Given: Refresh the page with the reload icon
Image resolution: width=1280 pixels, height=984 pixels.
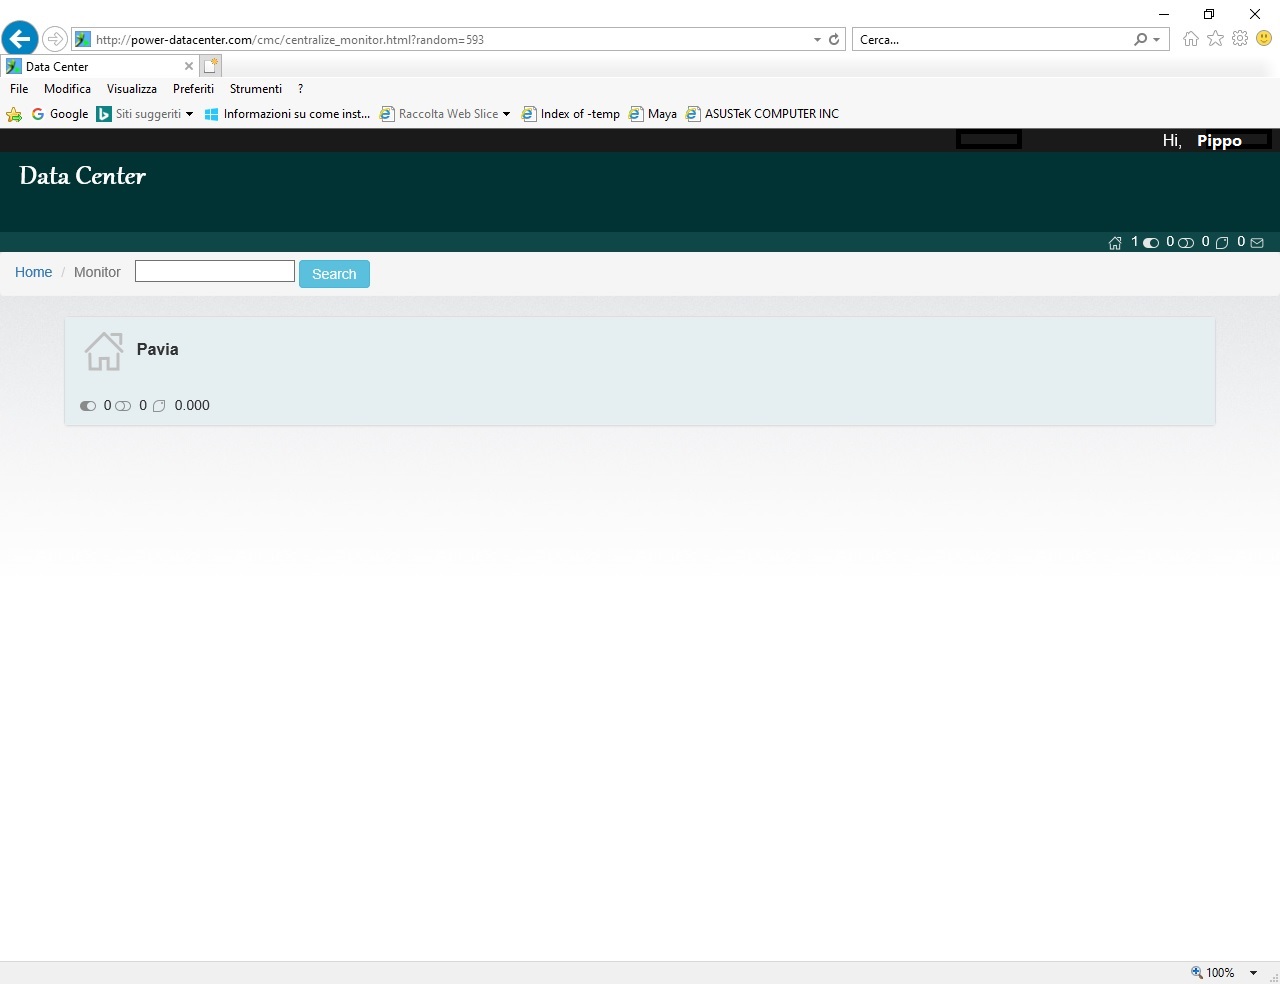Looking at the screenshot, I should point(834,40).
